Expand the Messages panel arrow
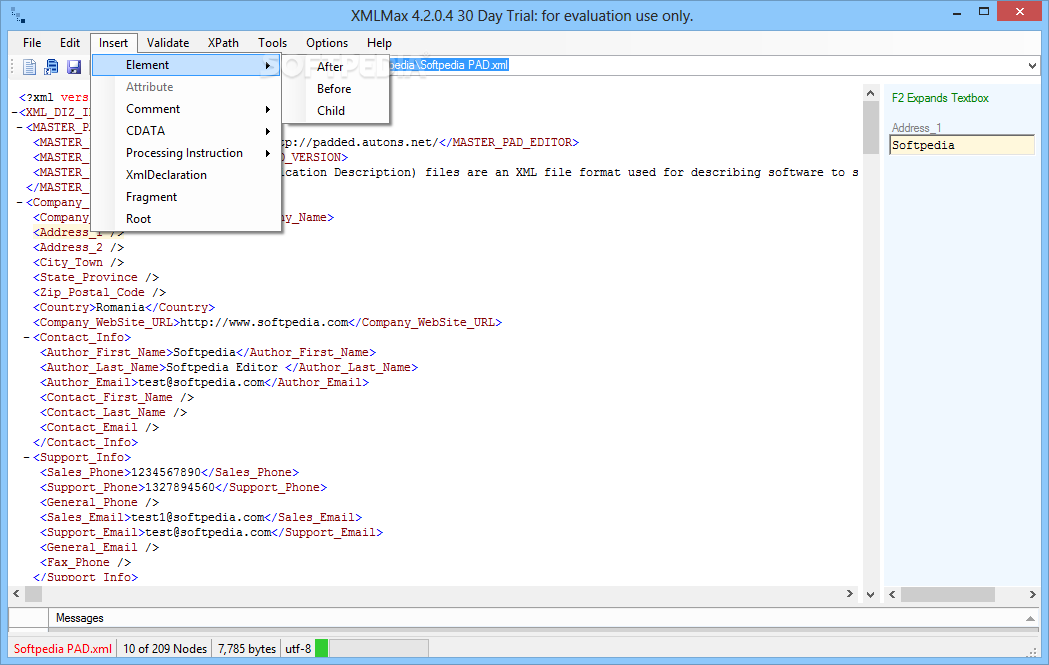The height and width of the screenshot is (665, 1049). tap(1030, 618)
